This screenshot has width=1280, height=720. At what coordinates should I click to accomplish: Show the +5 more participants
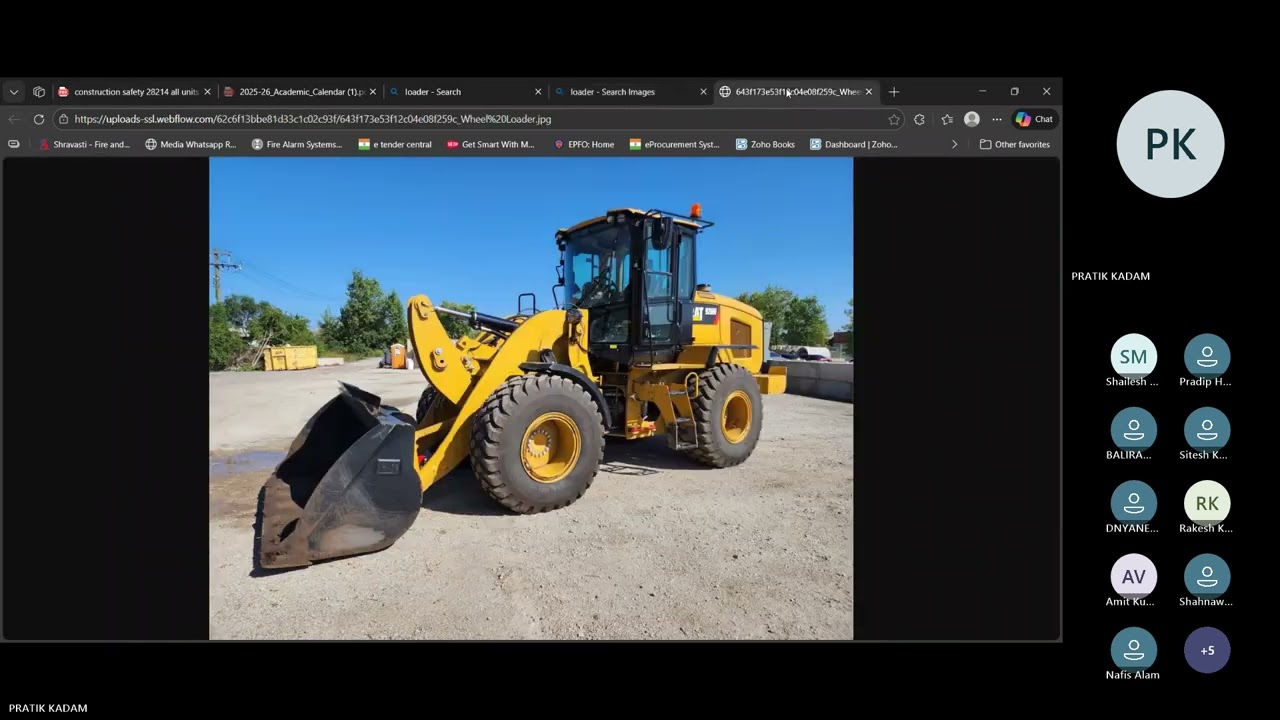1207,650
